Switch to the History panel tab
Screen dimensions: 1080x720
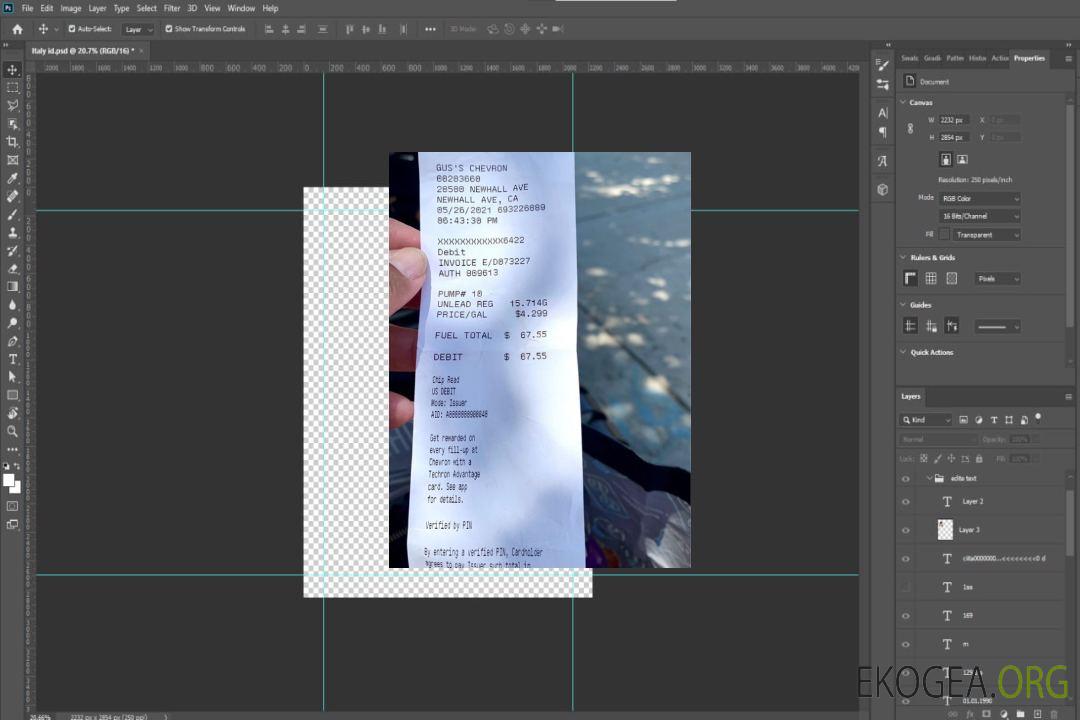coord(977,58)
